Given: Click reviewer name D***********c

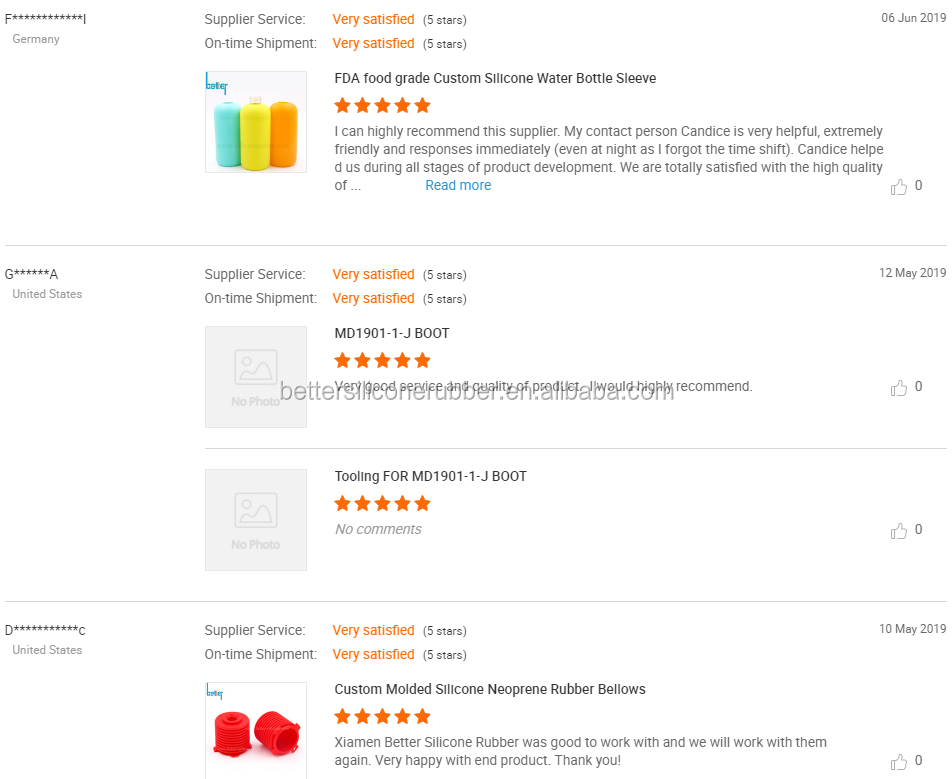Looking at the screenshot, I should 45,630.
